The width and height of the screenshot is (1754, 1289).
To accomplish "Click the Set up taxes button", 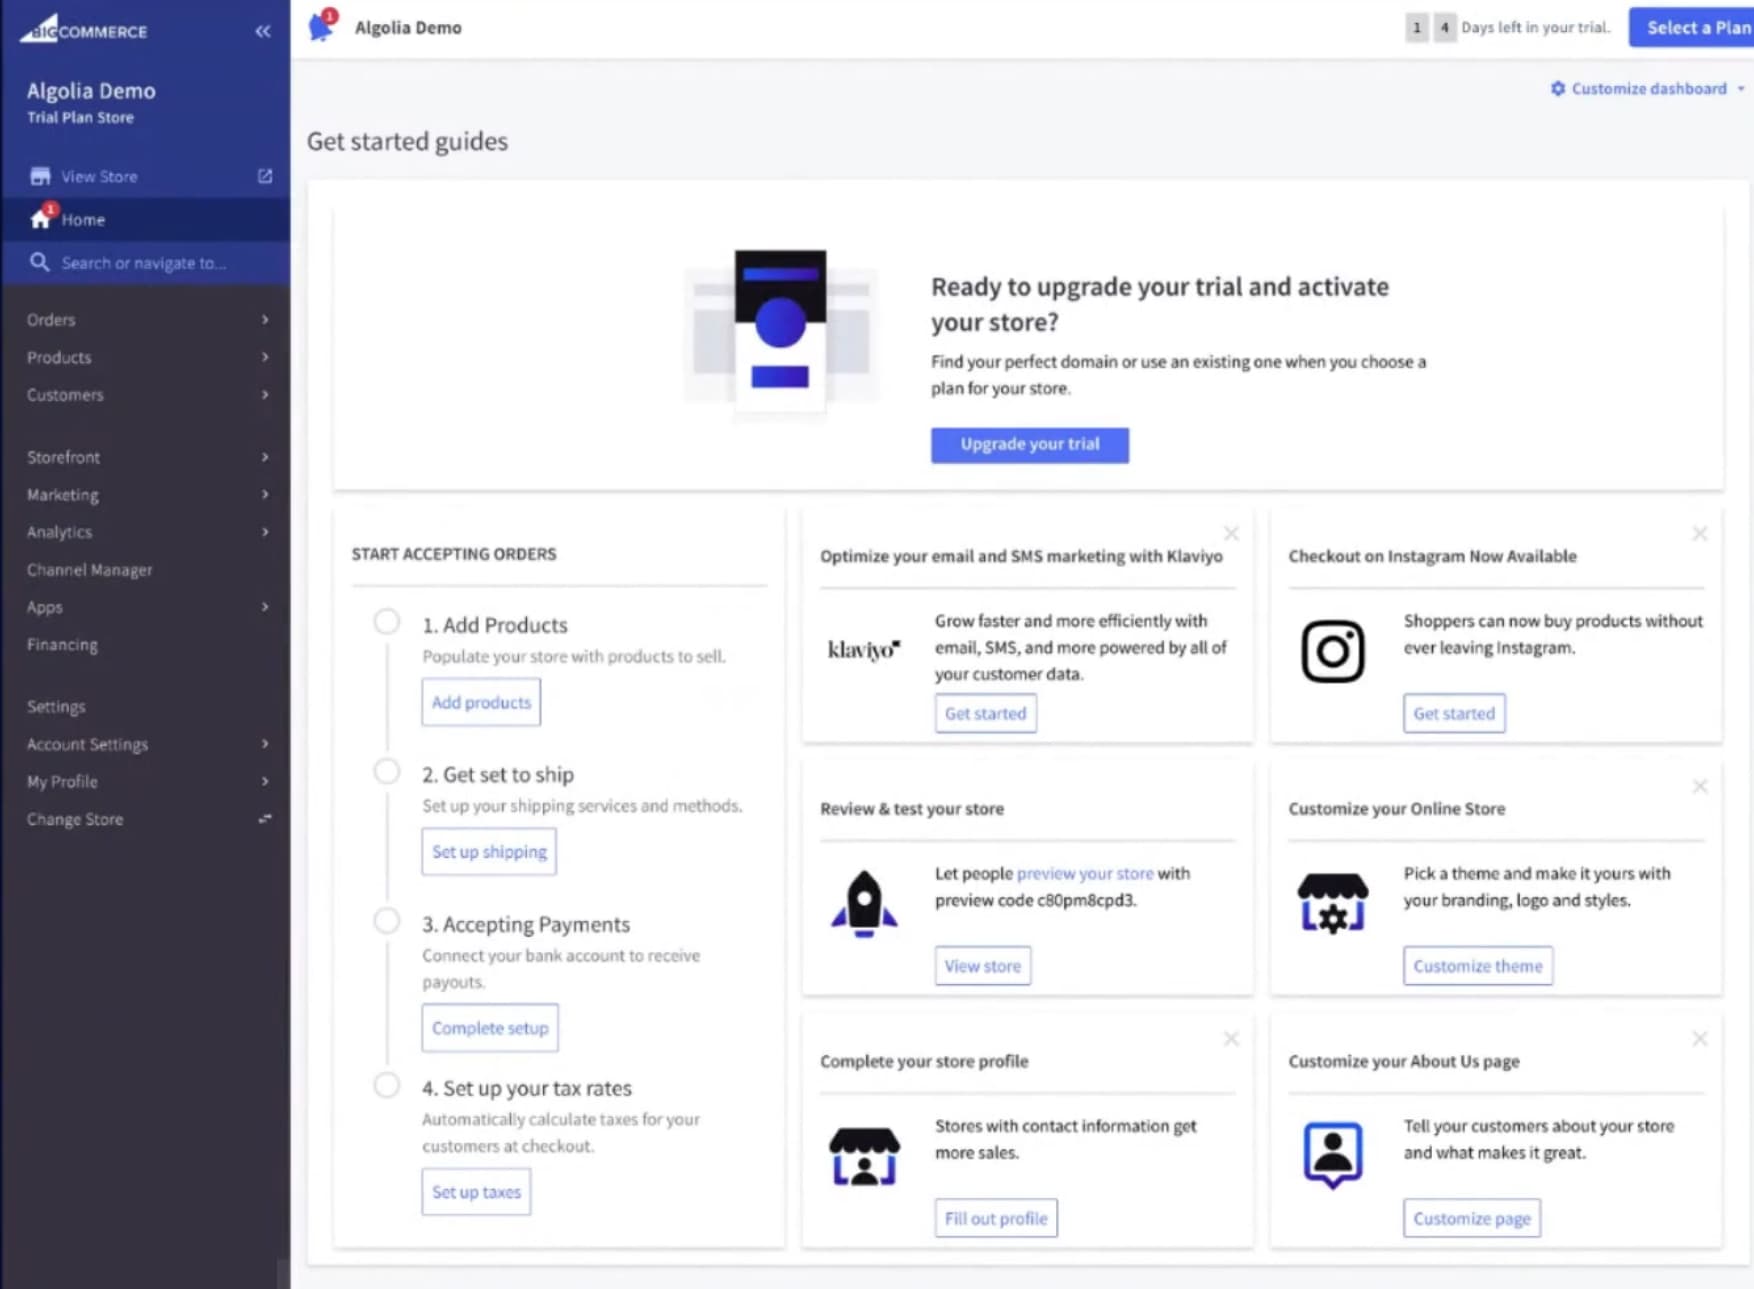I will pyautogui.click(x=476, y=1192).
